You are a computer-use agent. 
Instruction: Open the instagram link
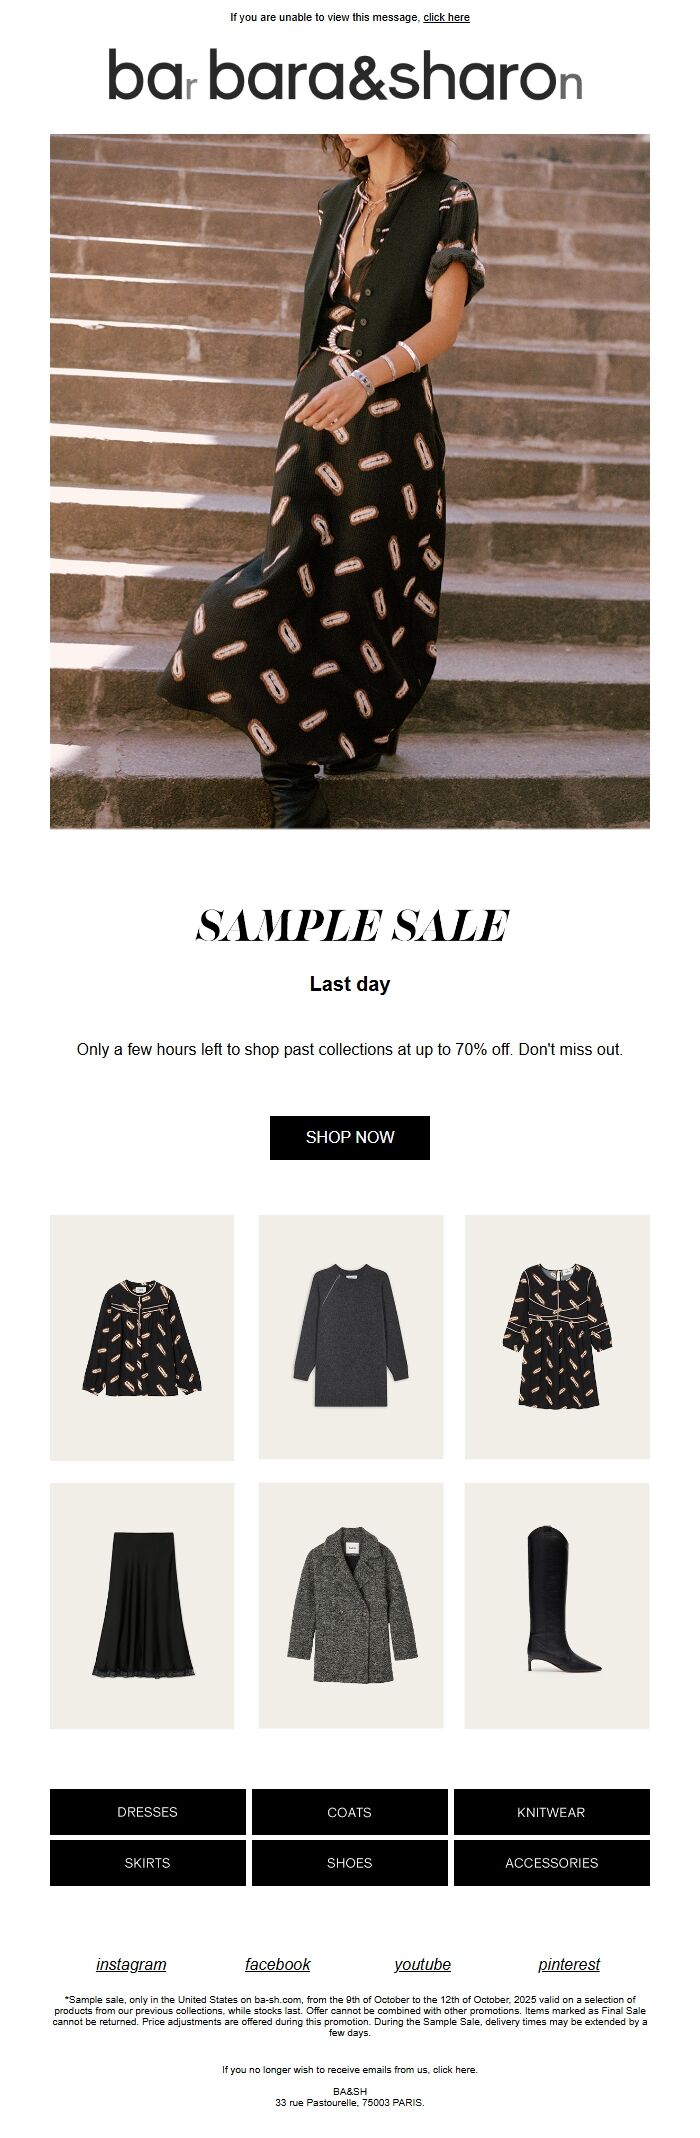tap(131, 1964)
